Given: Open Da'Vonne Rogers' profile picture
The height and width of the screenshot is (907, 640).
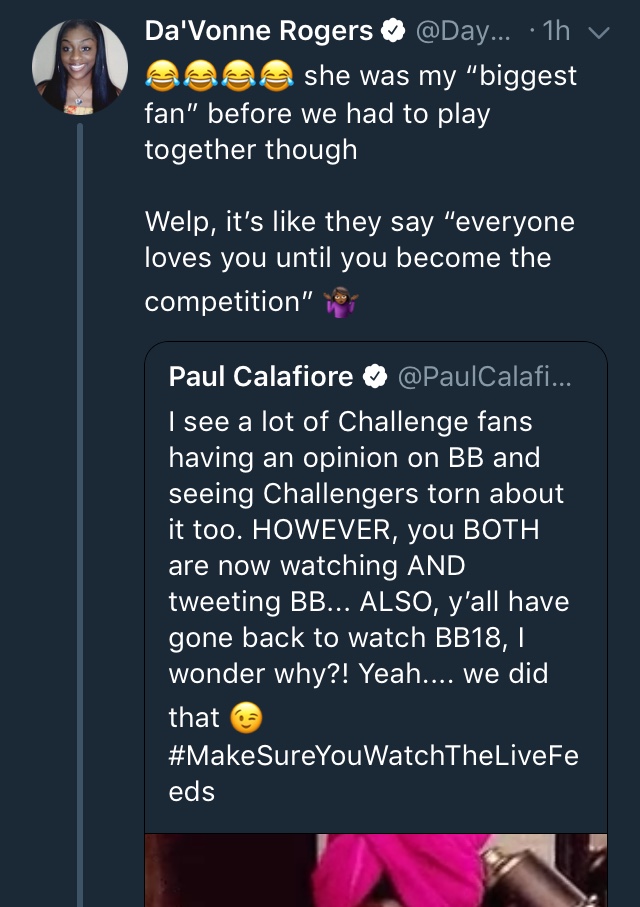Looking at the screenshot, I should point(80,68).
